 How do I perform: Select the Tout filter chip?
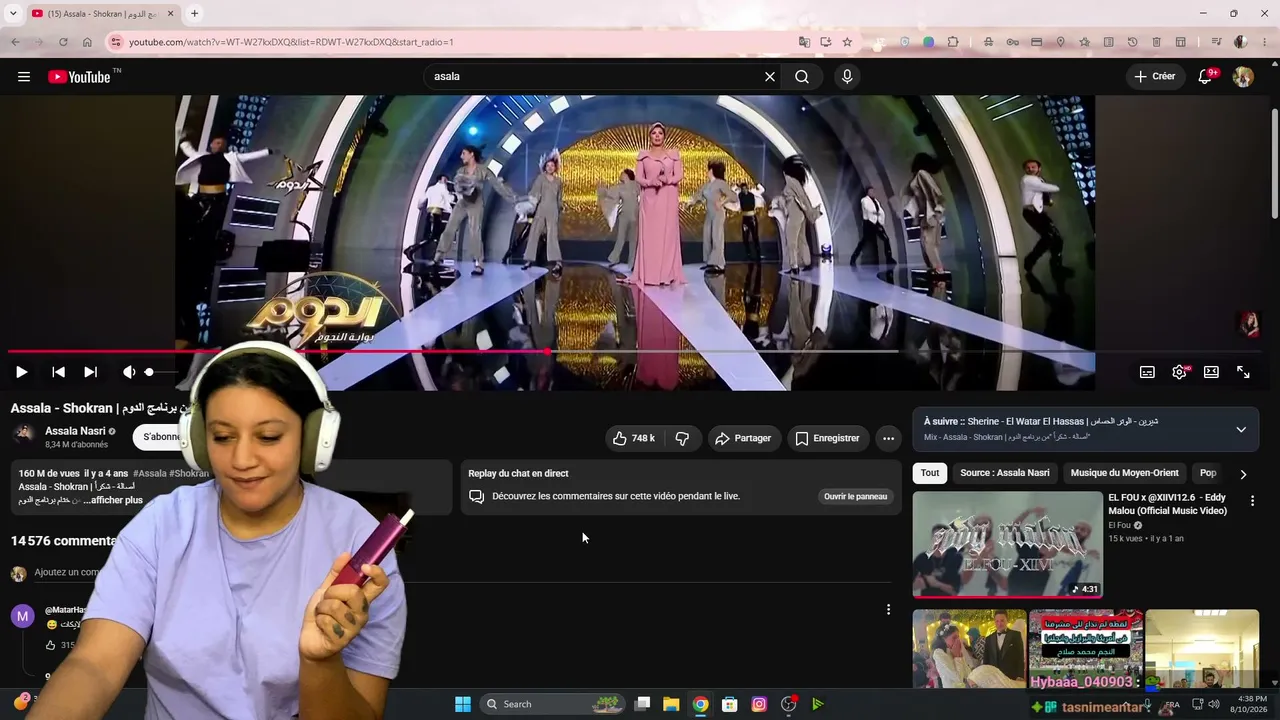930,473
